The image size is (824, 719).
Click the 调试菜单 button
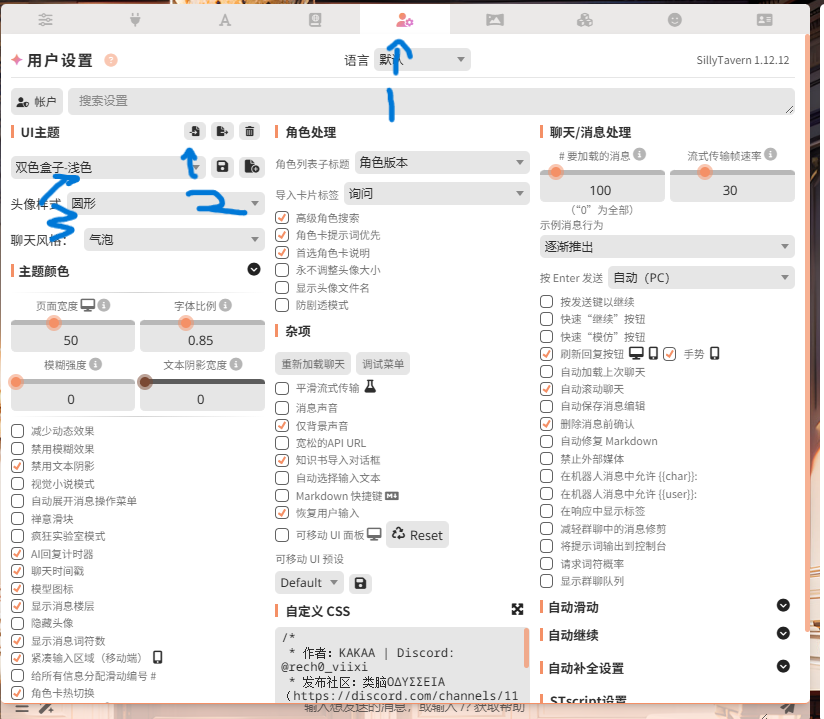point(383,363)
